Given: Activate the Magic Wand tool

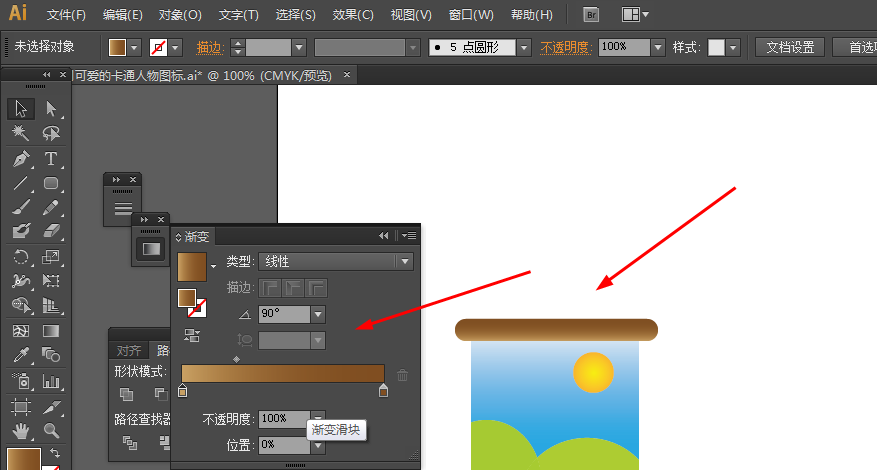Looking at the screenshot, I should click(21, 134).
